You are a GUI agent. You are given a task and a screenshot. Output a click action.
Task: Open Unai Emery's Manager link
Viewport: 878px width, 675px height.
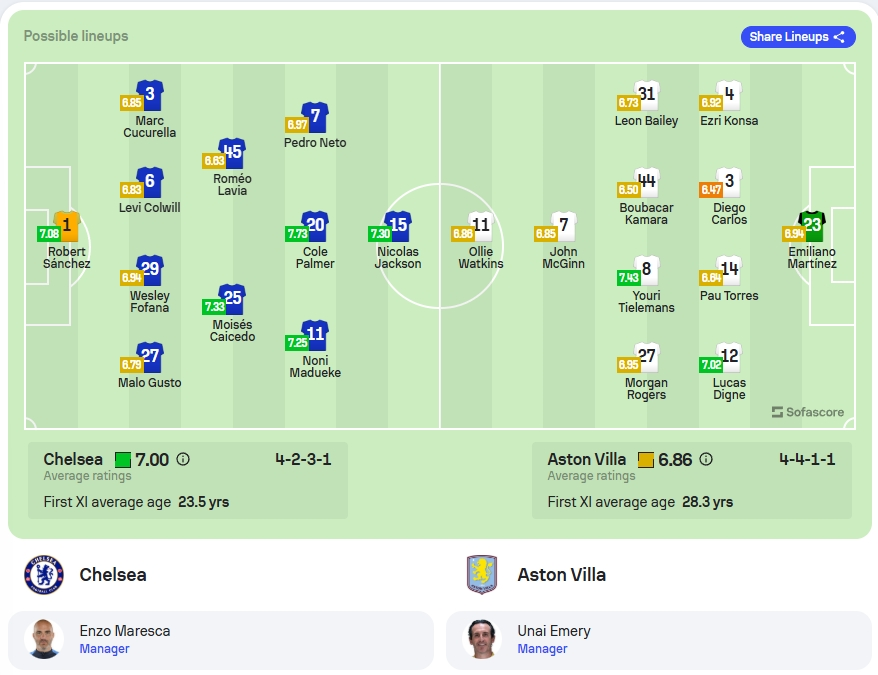[x=542, y=649]
